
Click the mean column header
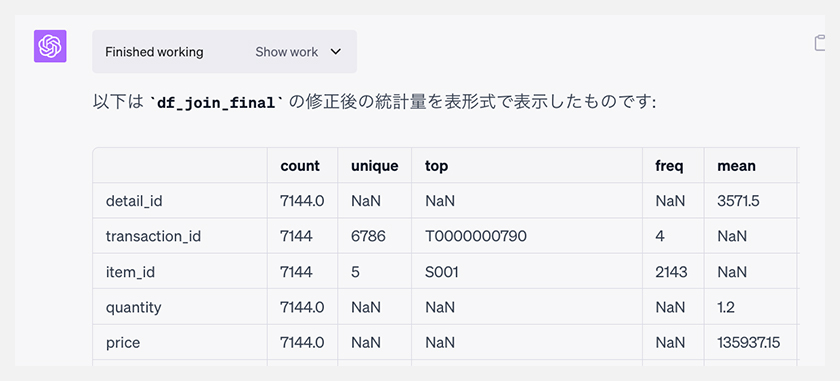(x=737, y=166)
